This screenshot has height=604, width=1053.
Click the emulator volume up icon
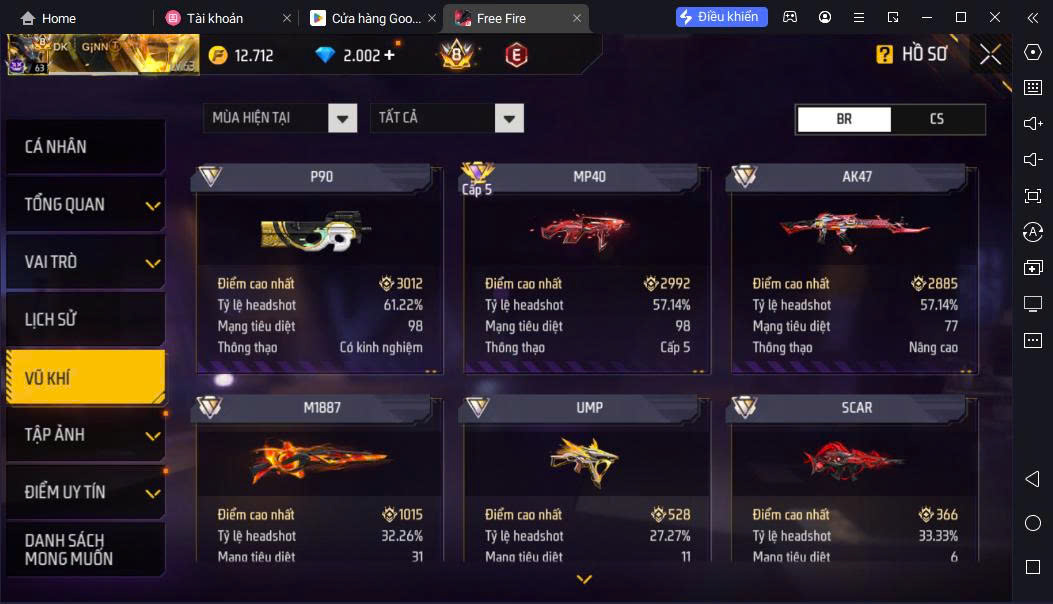1033,123
